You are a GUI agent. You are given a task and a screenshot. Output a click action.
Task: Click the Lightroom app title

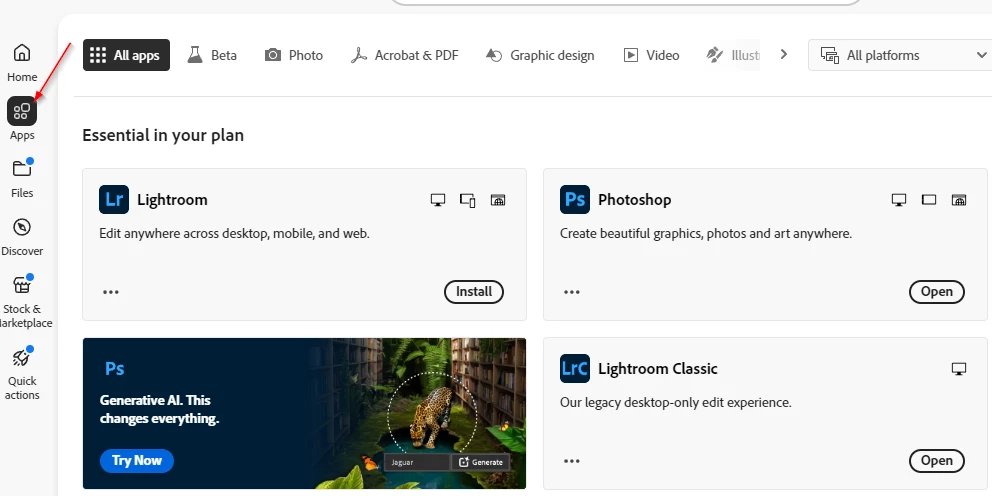tap(172, 200)
